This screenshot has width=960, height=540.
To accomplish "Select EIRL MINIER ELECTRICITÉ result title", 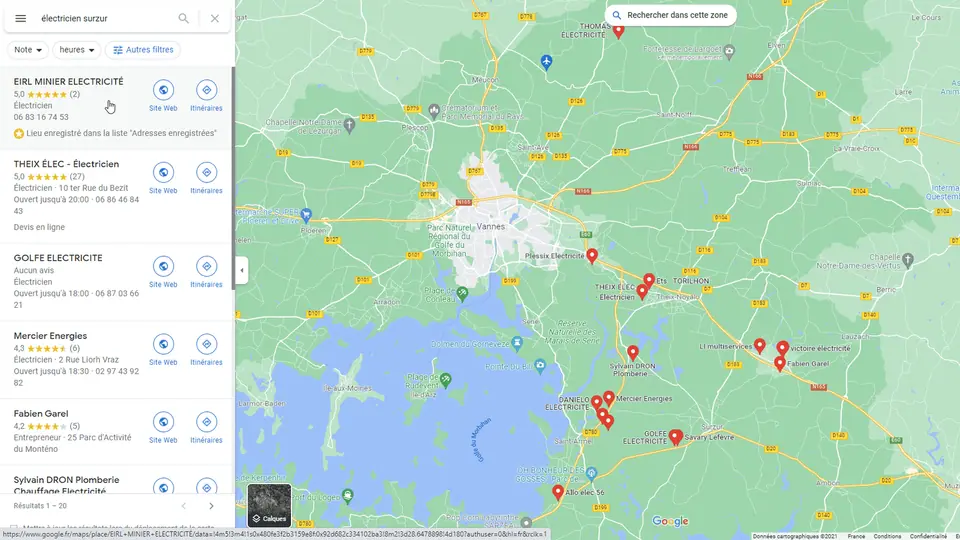I will [x=69, y=81].
